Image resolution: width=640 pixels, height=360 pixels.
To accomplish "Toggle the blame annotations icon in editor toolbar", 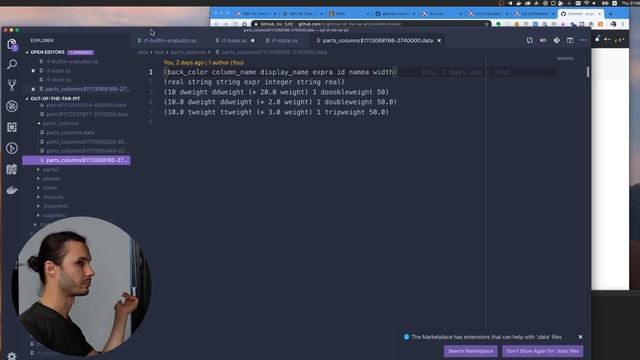I will coord(543,40).
